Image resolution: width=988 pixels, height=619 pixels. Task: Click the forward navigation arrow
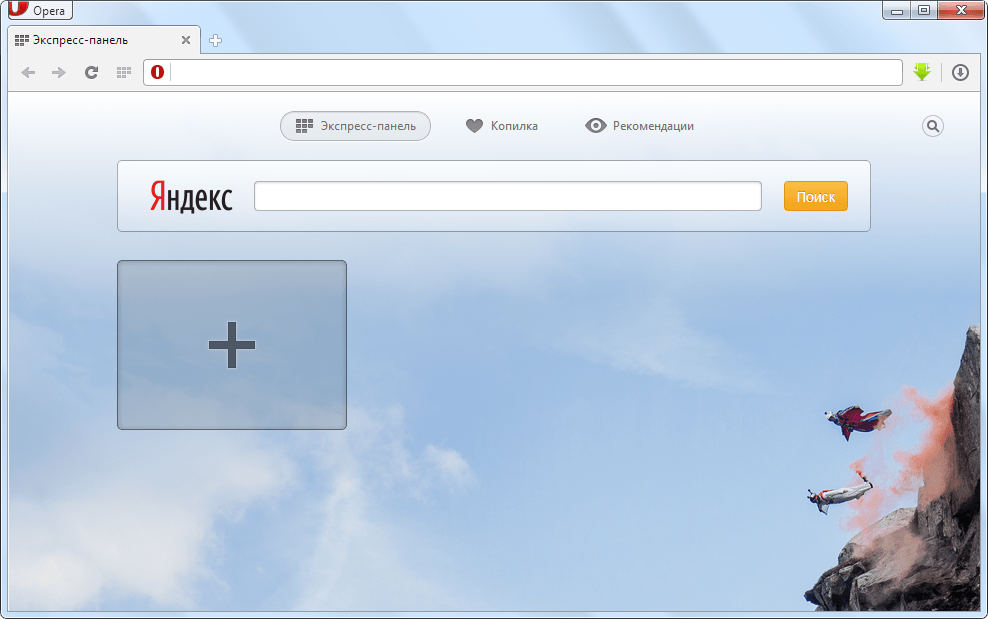coord(59,72)
